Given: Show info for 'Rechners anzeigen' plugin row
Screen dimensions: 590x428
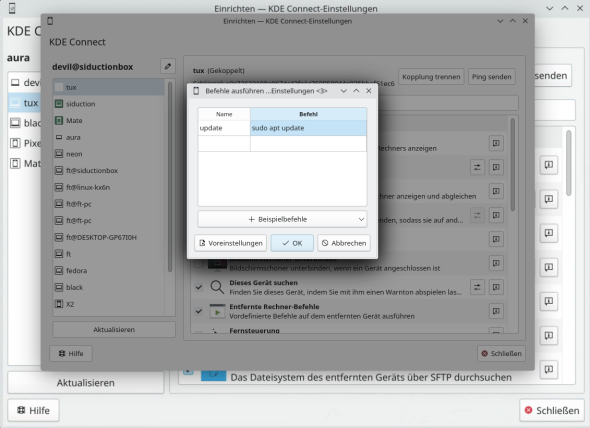Looking at the screenshot, I should point(496,143).
